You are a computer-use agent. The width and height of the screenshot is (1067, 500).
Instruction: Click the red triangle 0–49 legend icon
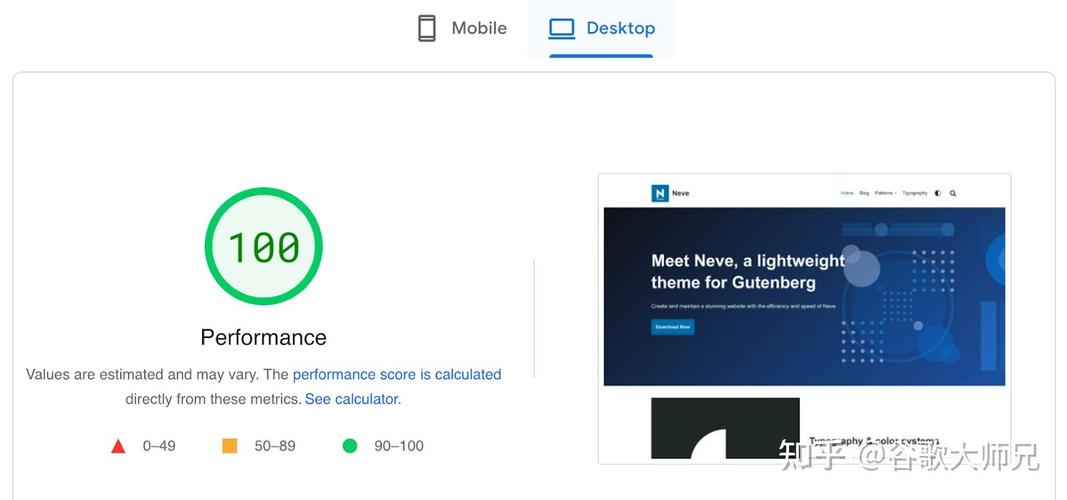pyautogui.click(x=118, y=446)
